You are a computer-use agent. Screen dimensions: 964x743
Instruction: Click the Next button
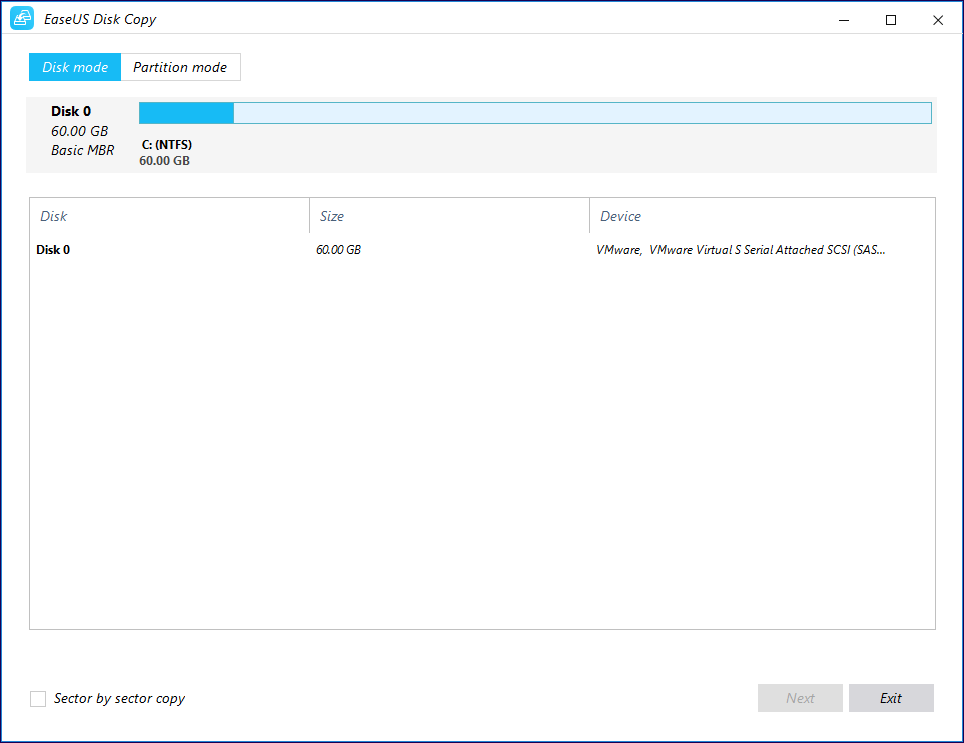point(800,698)
